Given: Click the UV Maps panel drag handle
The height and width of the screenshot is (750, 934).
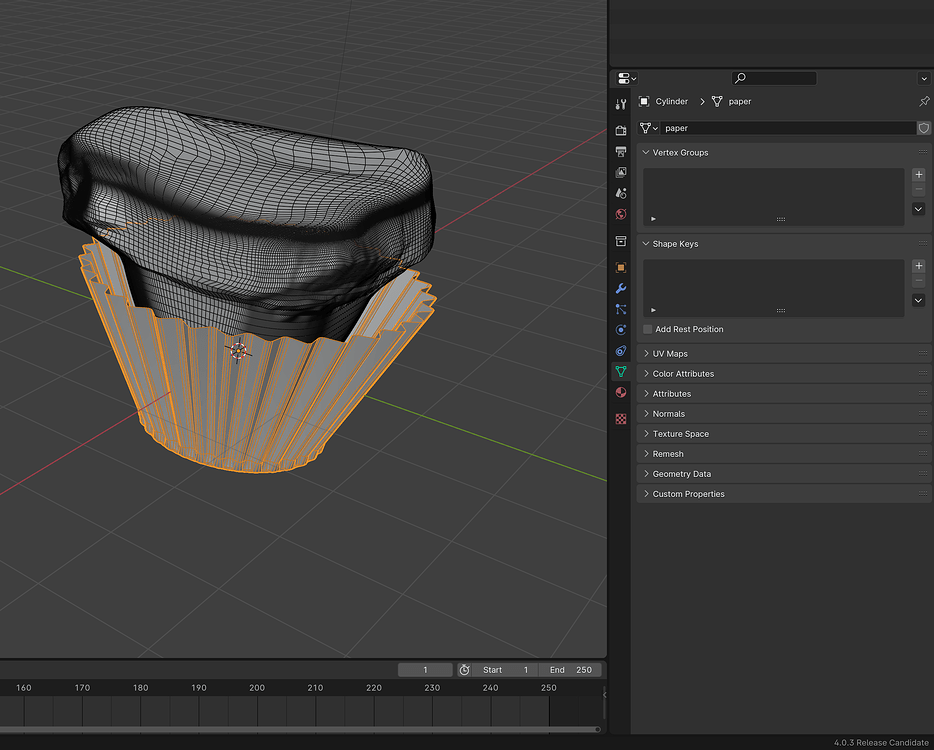Looking at the screenshot, I should pyautogui.click(x=923, y=354).
